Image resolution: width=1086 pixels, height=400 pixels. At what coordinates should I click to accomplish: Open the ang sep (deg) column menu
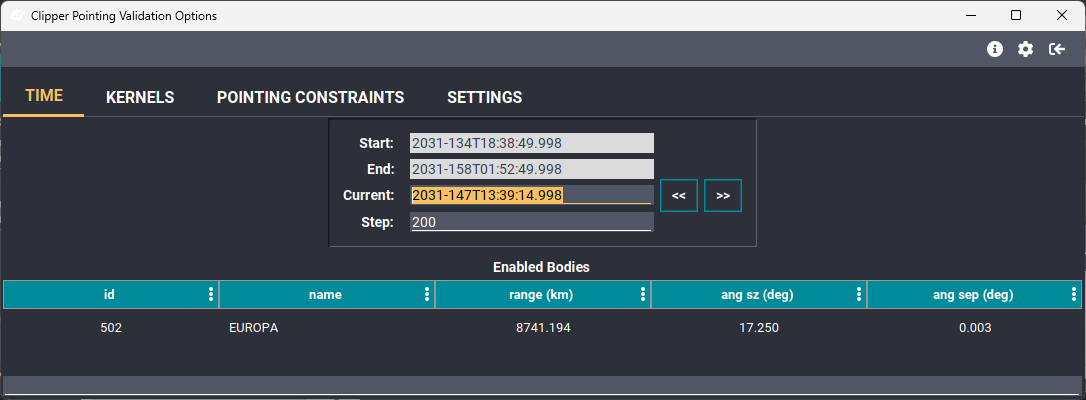pyautogui.click(x=1074, y=295)
